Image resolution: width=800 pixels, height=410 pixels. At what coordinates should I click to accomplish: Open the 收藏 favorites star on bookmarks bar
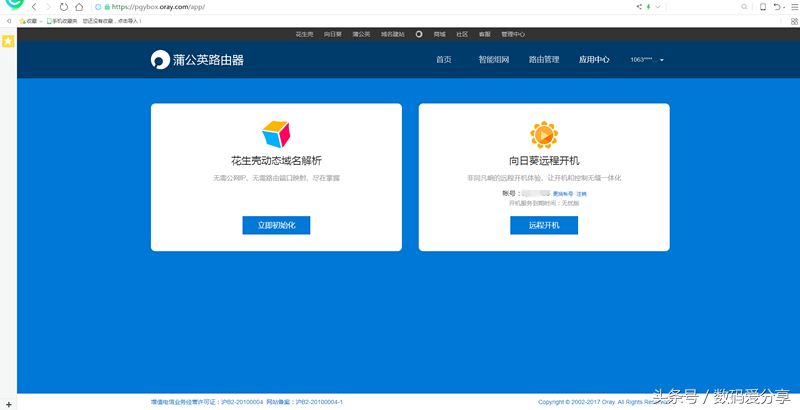[x=28, y=21]
